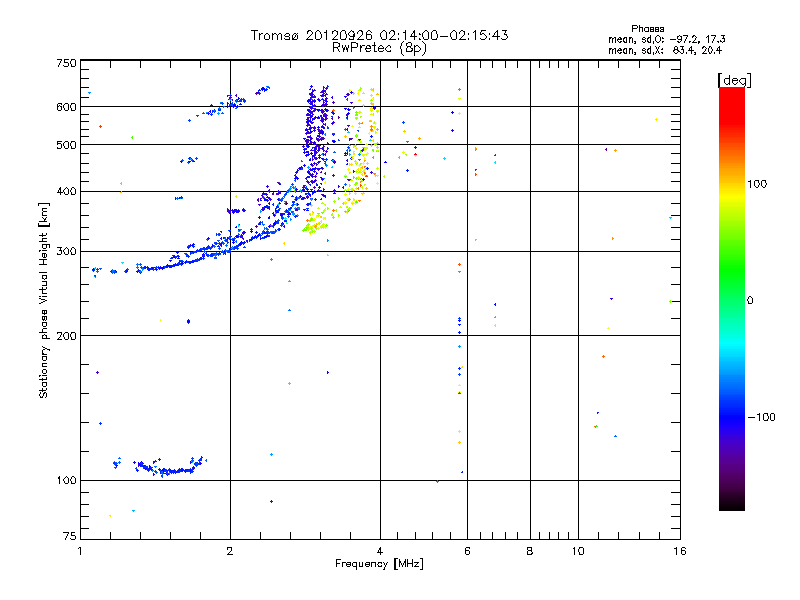The image size is (800, 600).
Task: Click the colorbar '100' tick label
Action: [757, 184]
